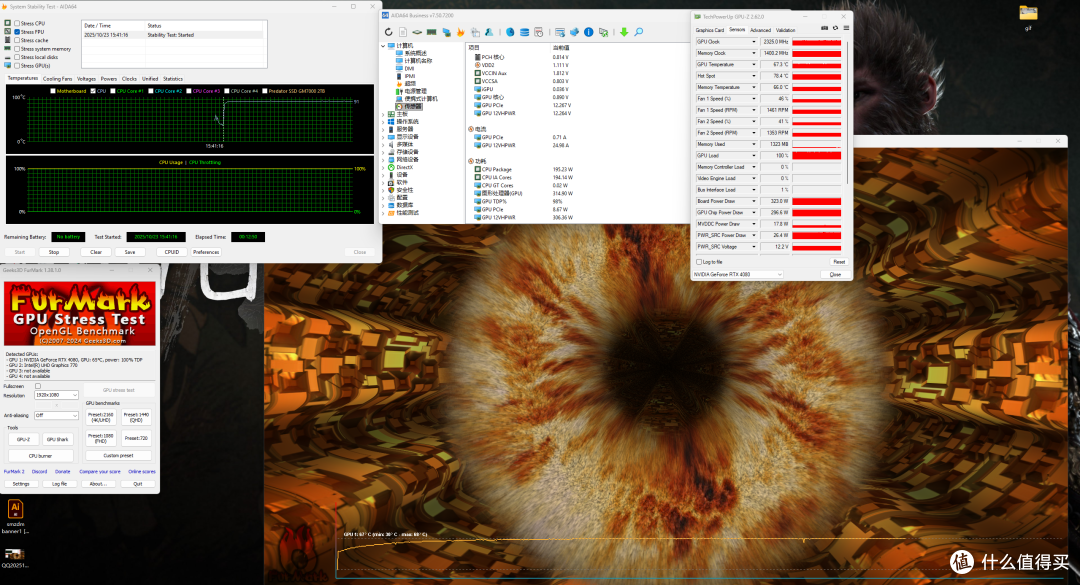This screenshot has height=585, width=1080.
Task: Click the GPU-Z sensors vertical scrollbar
Action: (x=847, y=110)
